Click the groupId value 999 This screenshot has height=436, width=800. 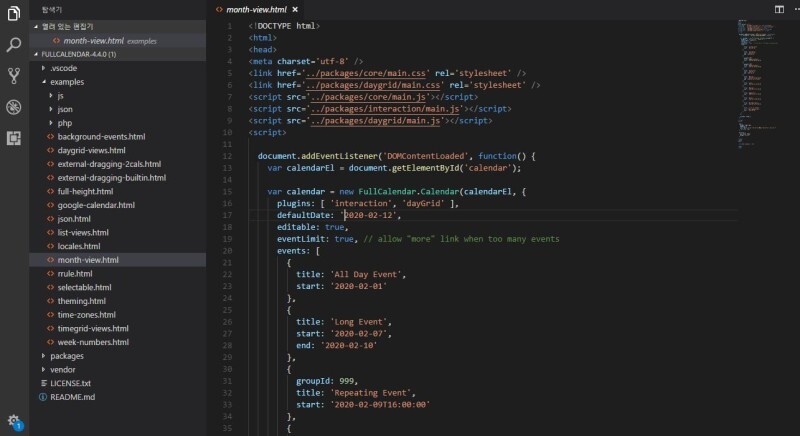click(x=346, y=381)
